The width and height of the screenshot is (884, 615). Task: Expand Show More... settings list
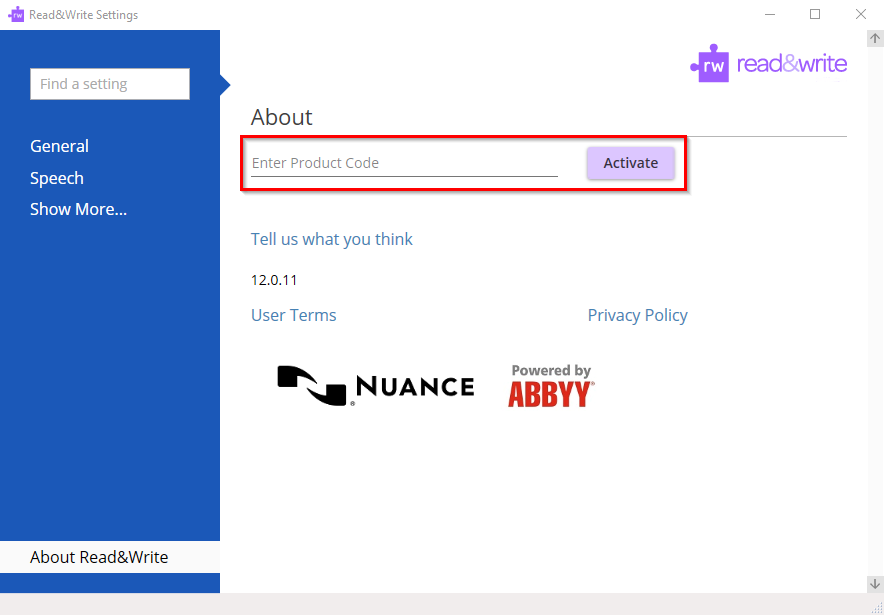click(x=78, y=209)
